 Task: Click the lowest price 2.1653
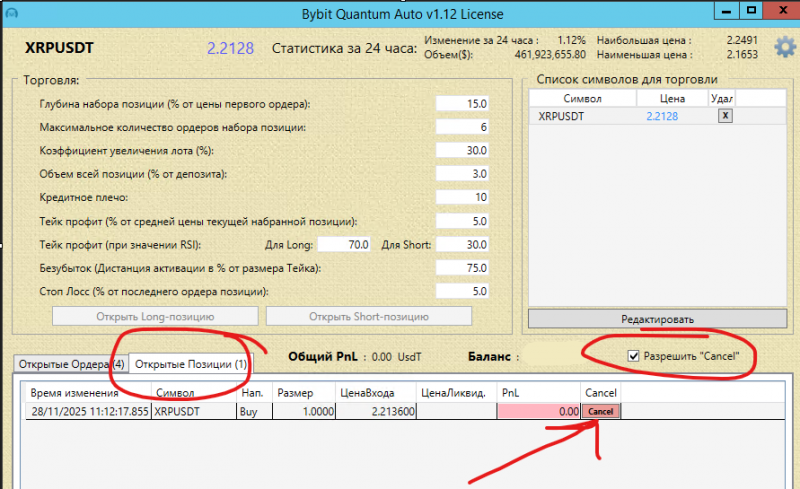pyautogui.click(x=742, y=55)
